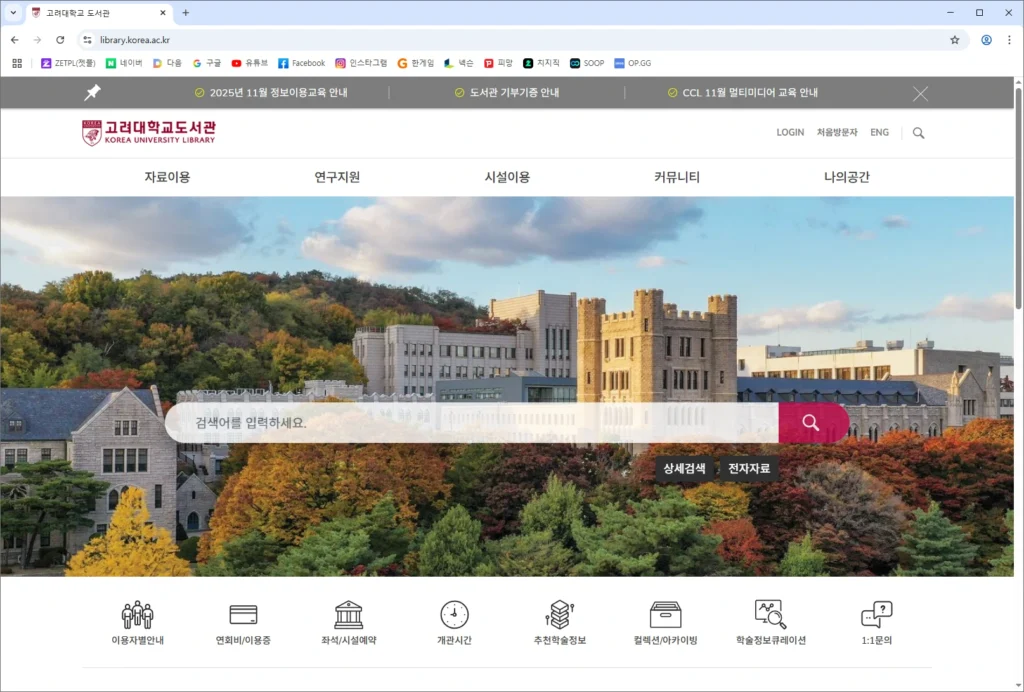Dismiss the notice banner with the X
Viewport: 1024px width, 692px height.
click(x=920, y=92)
